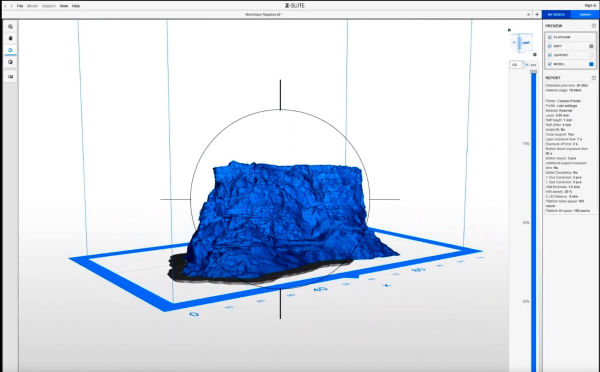Select the zoom magnifier tool
The width and height of the screenshot is (600, 372).
(x=10, y=27)
